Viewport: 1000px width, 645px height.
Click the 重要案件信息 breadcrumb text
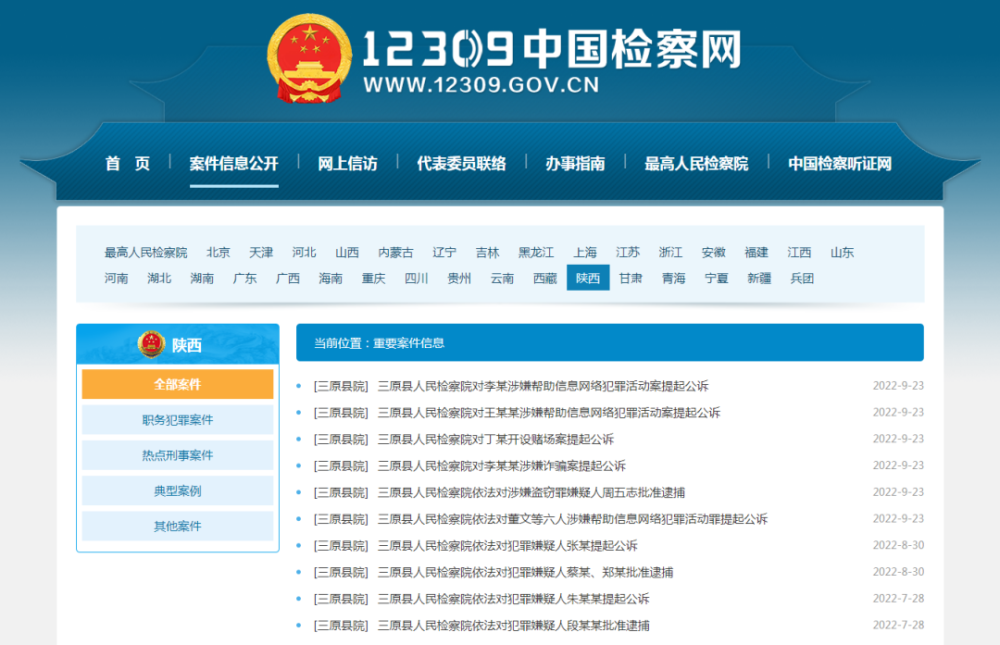pyautogui.click(x=409, y=343)
